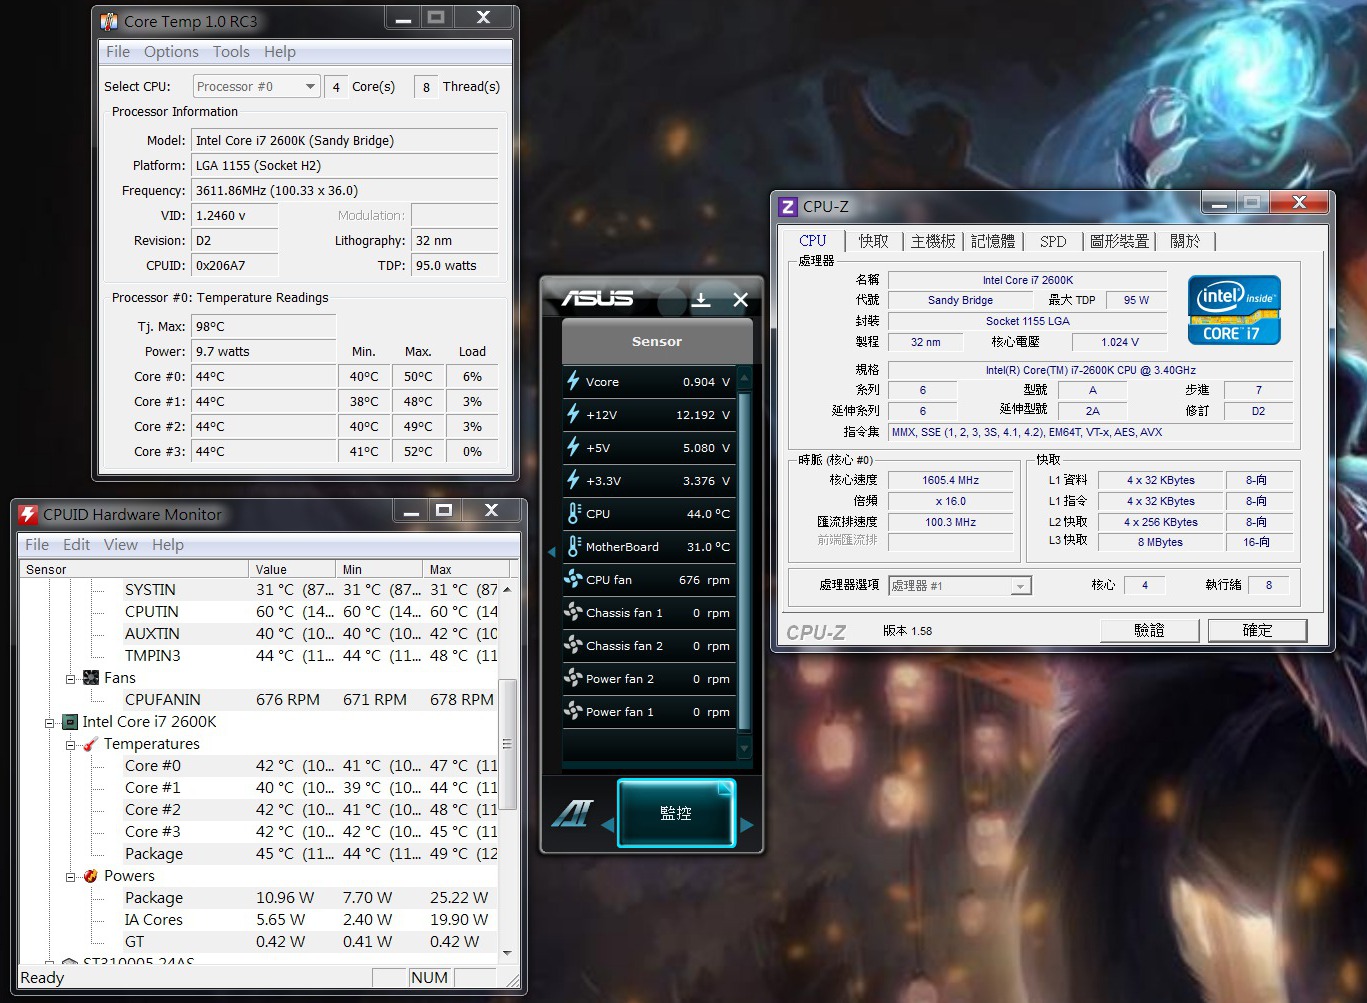Switch to the SPD tab in CPU-Z
The image size is (1367, 1003).
(1052, 241)
